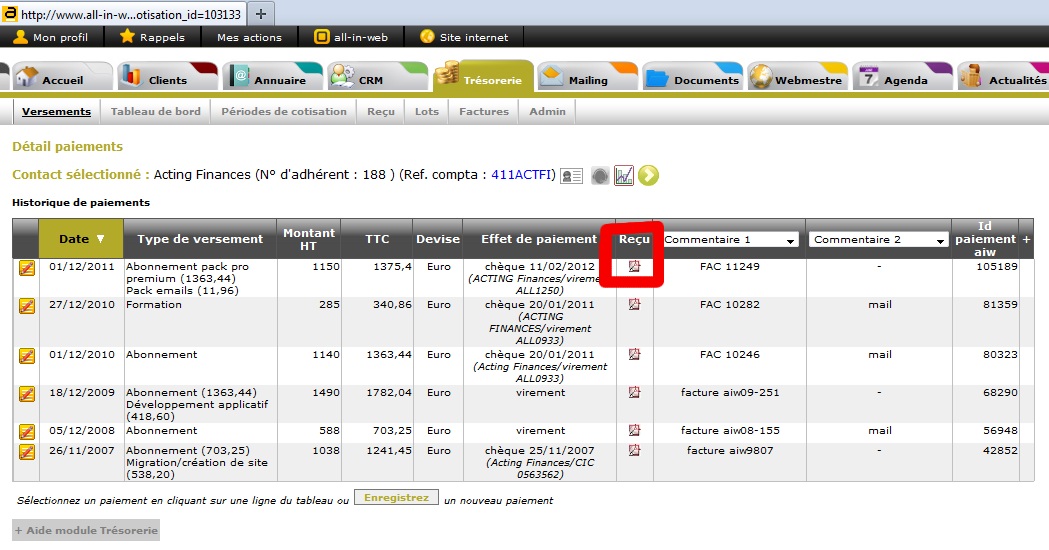Edit the 05/12/2008 Abonnement payment row
This screenshot has height=550, width=1049.
(x=27, y=432)
